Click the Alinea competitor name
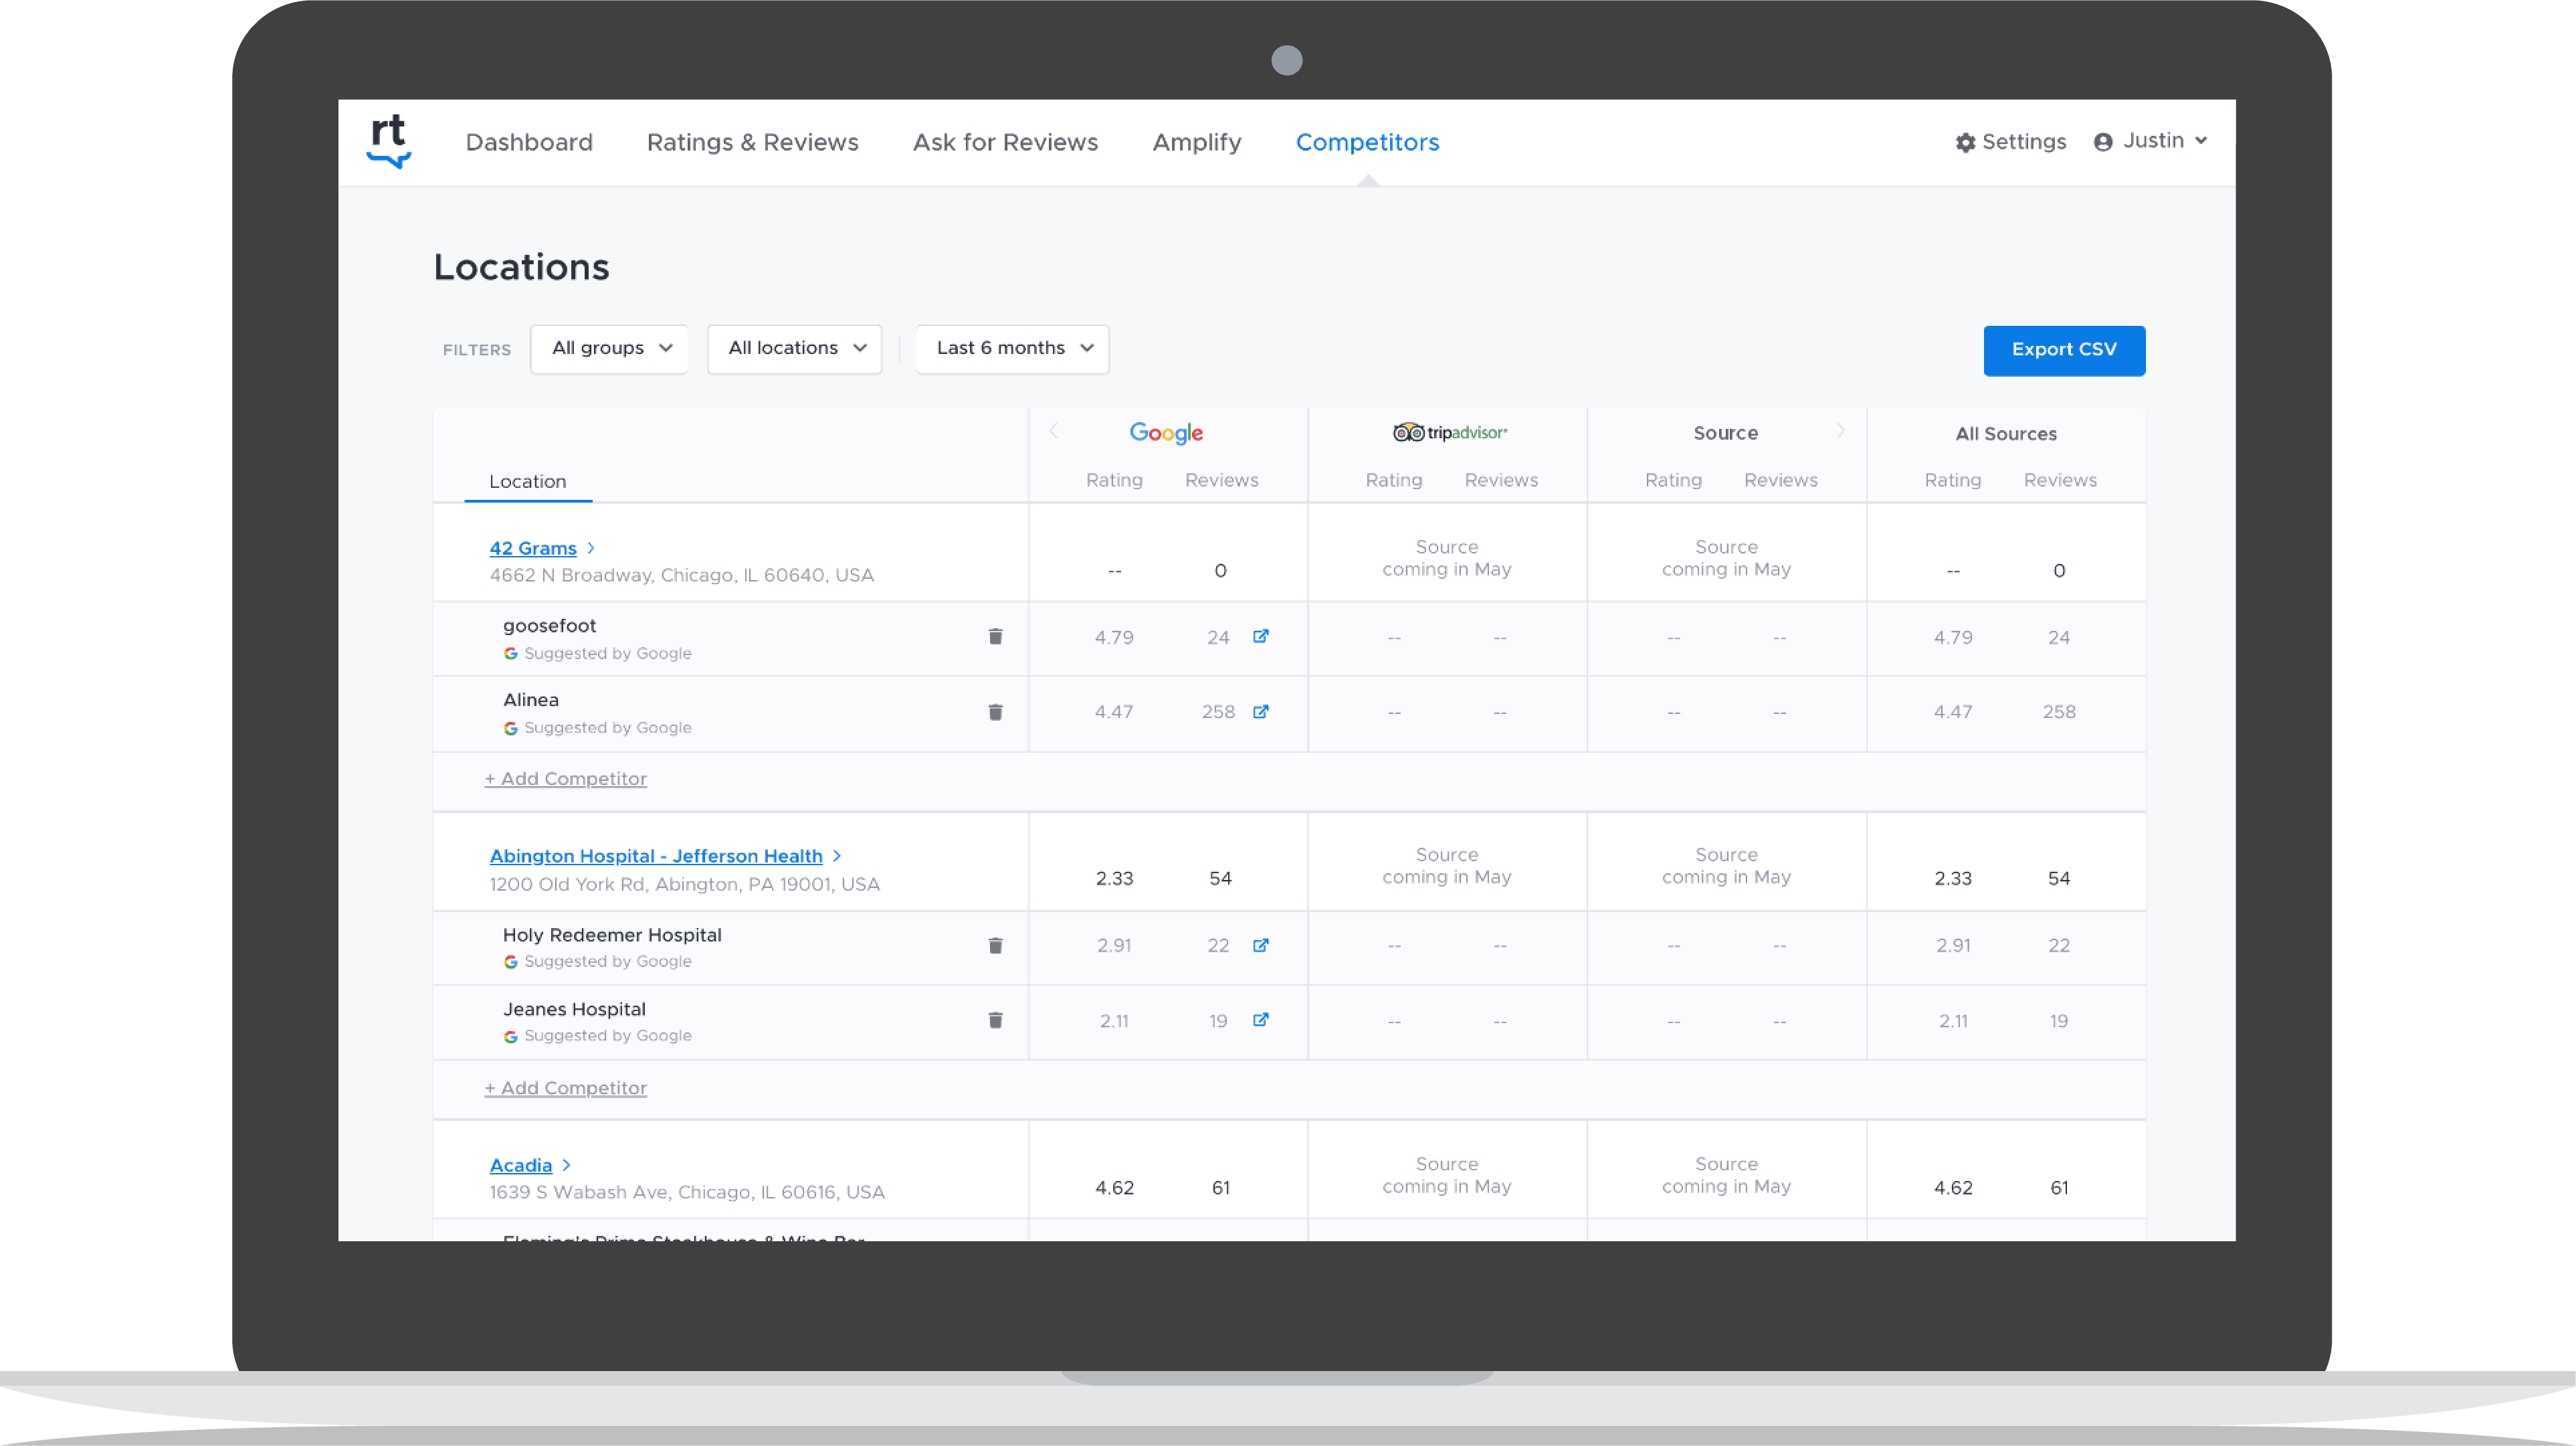The image size is (2576, 1446). (x=530, y=700)
